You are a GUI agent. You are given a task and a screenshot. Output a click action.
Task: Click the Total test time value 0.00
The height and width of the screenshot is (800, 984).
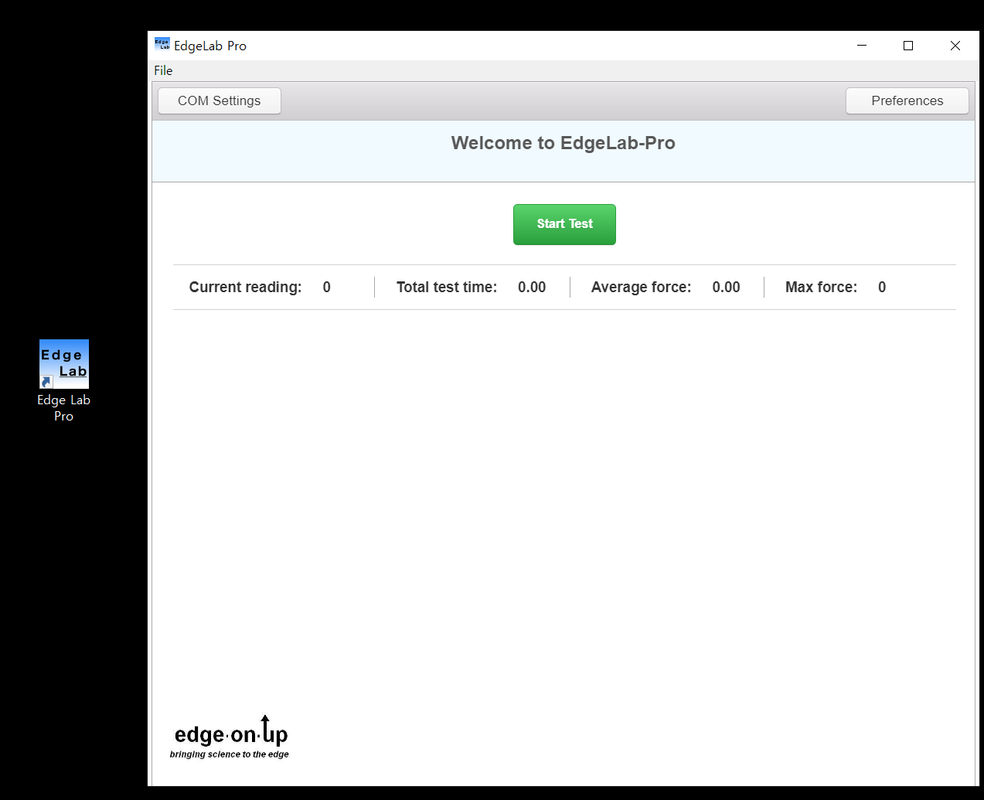(x=532, y=287)
